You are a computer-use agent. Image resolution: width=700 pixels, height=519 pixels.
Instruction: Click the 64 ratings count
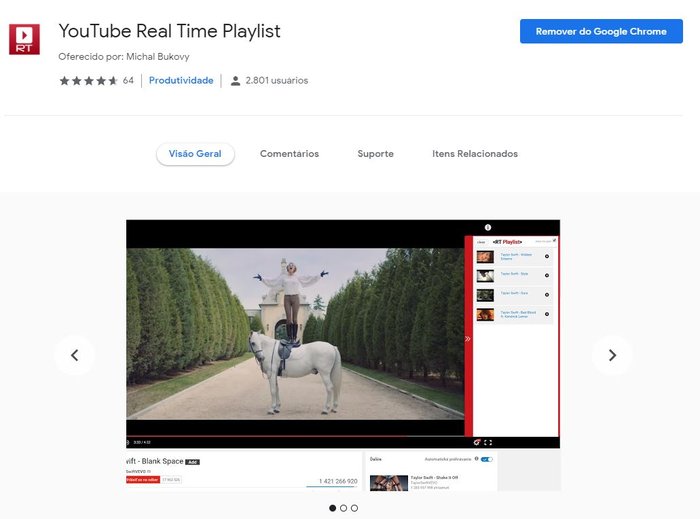click(x=128, y=80)
